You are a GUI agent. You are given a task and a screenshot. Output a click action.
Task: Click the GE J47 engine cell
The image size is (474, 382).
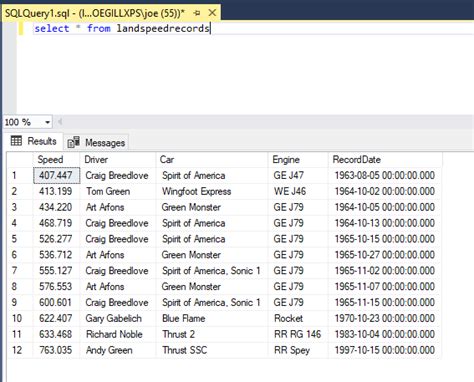[298, 175]
